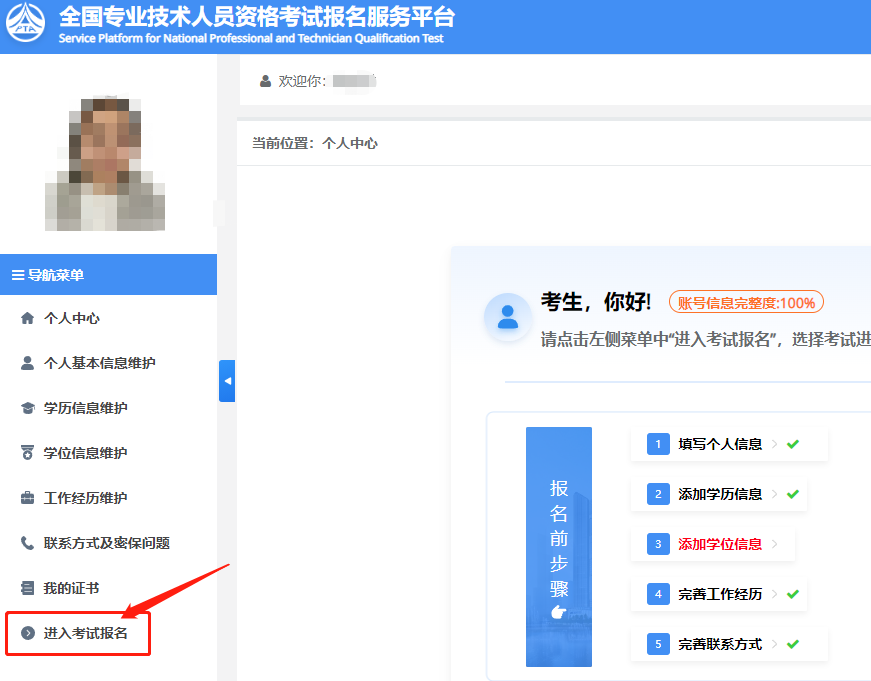Click the home icon beside 个人中心
871x681 pixels.
[27, 319]
